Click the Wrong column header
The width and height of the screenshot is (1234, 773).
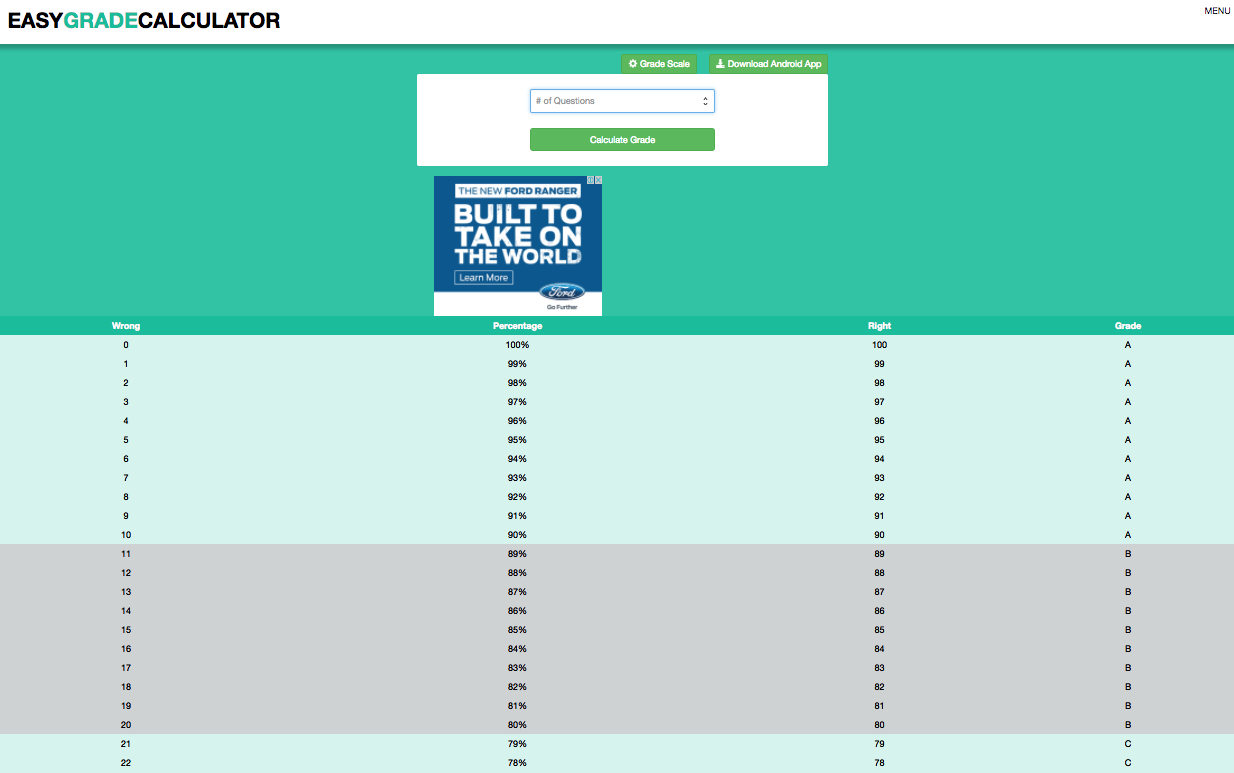(126, 326)
